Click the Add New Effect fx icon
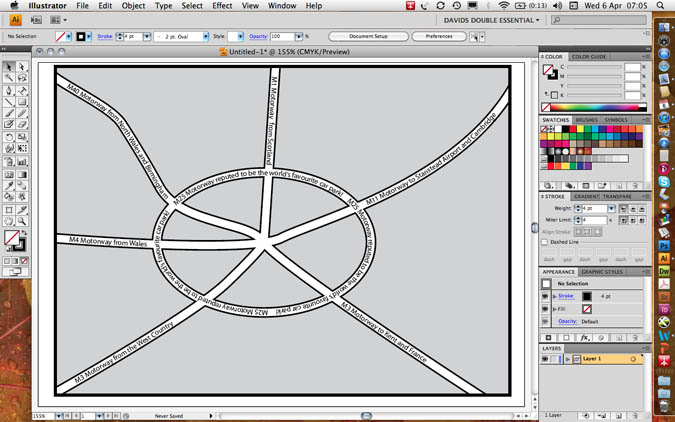The height and width of the screenshot is (422, 675). tap(584, 338)
